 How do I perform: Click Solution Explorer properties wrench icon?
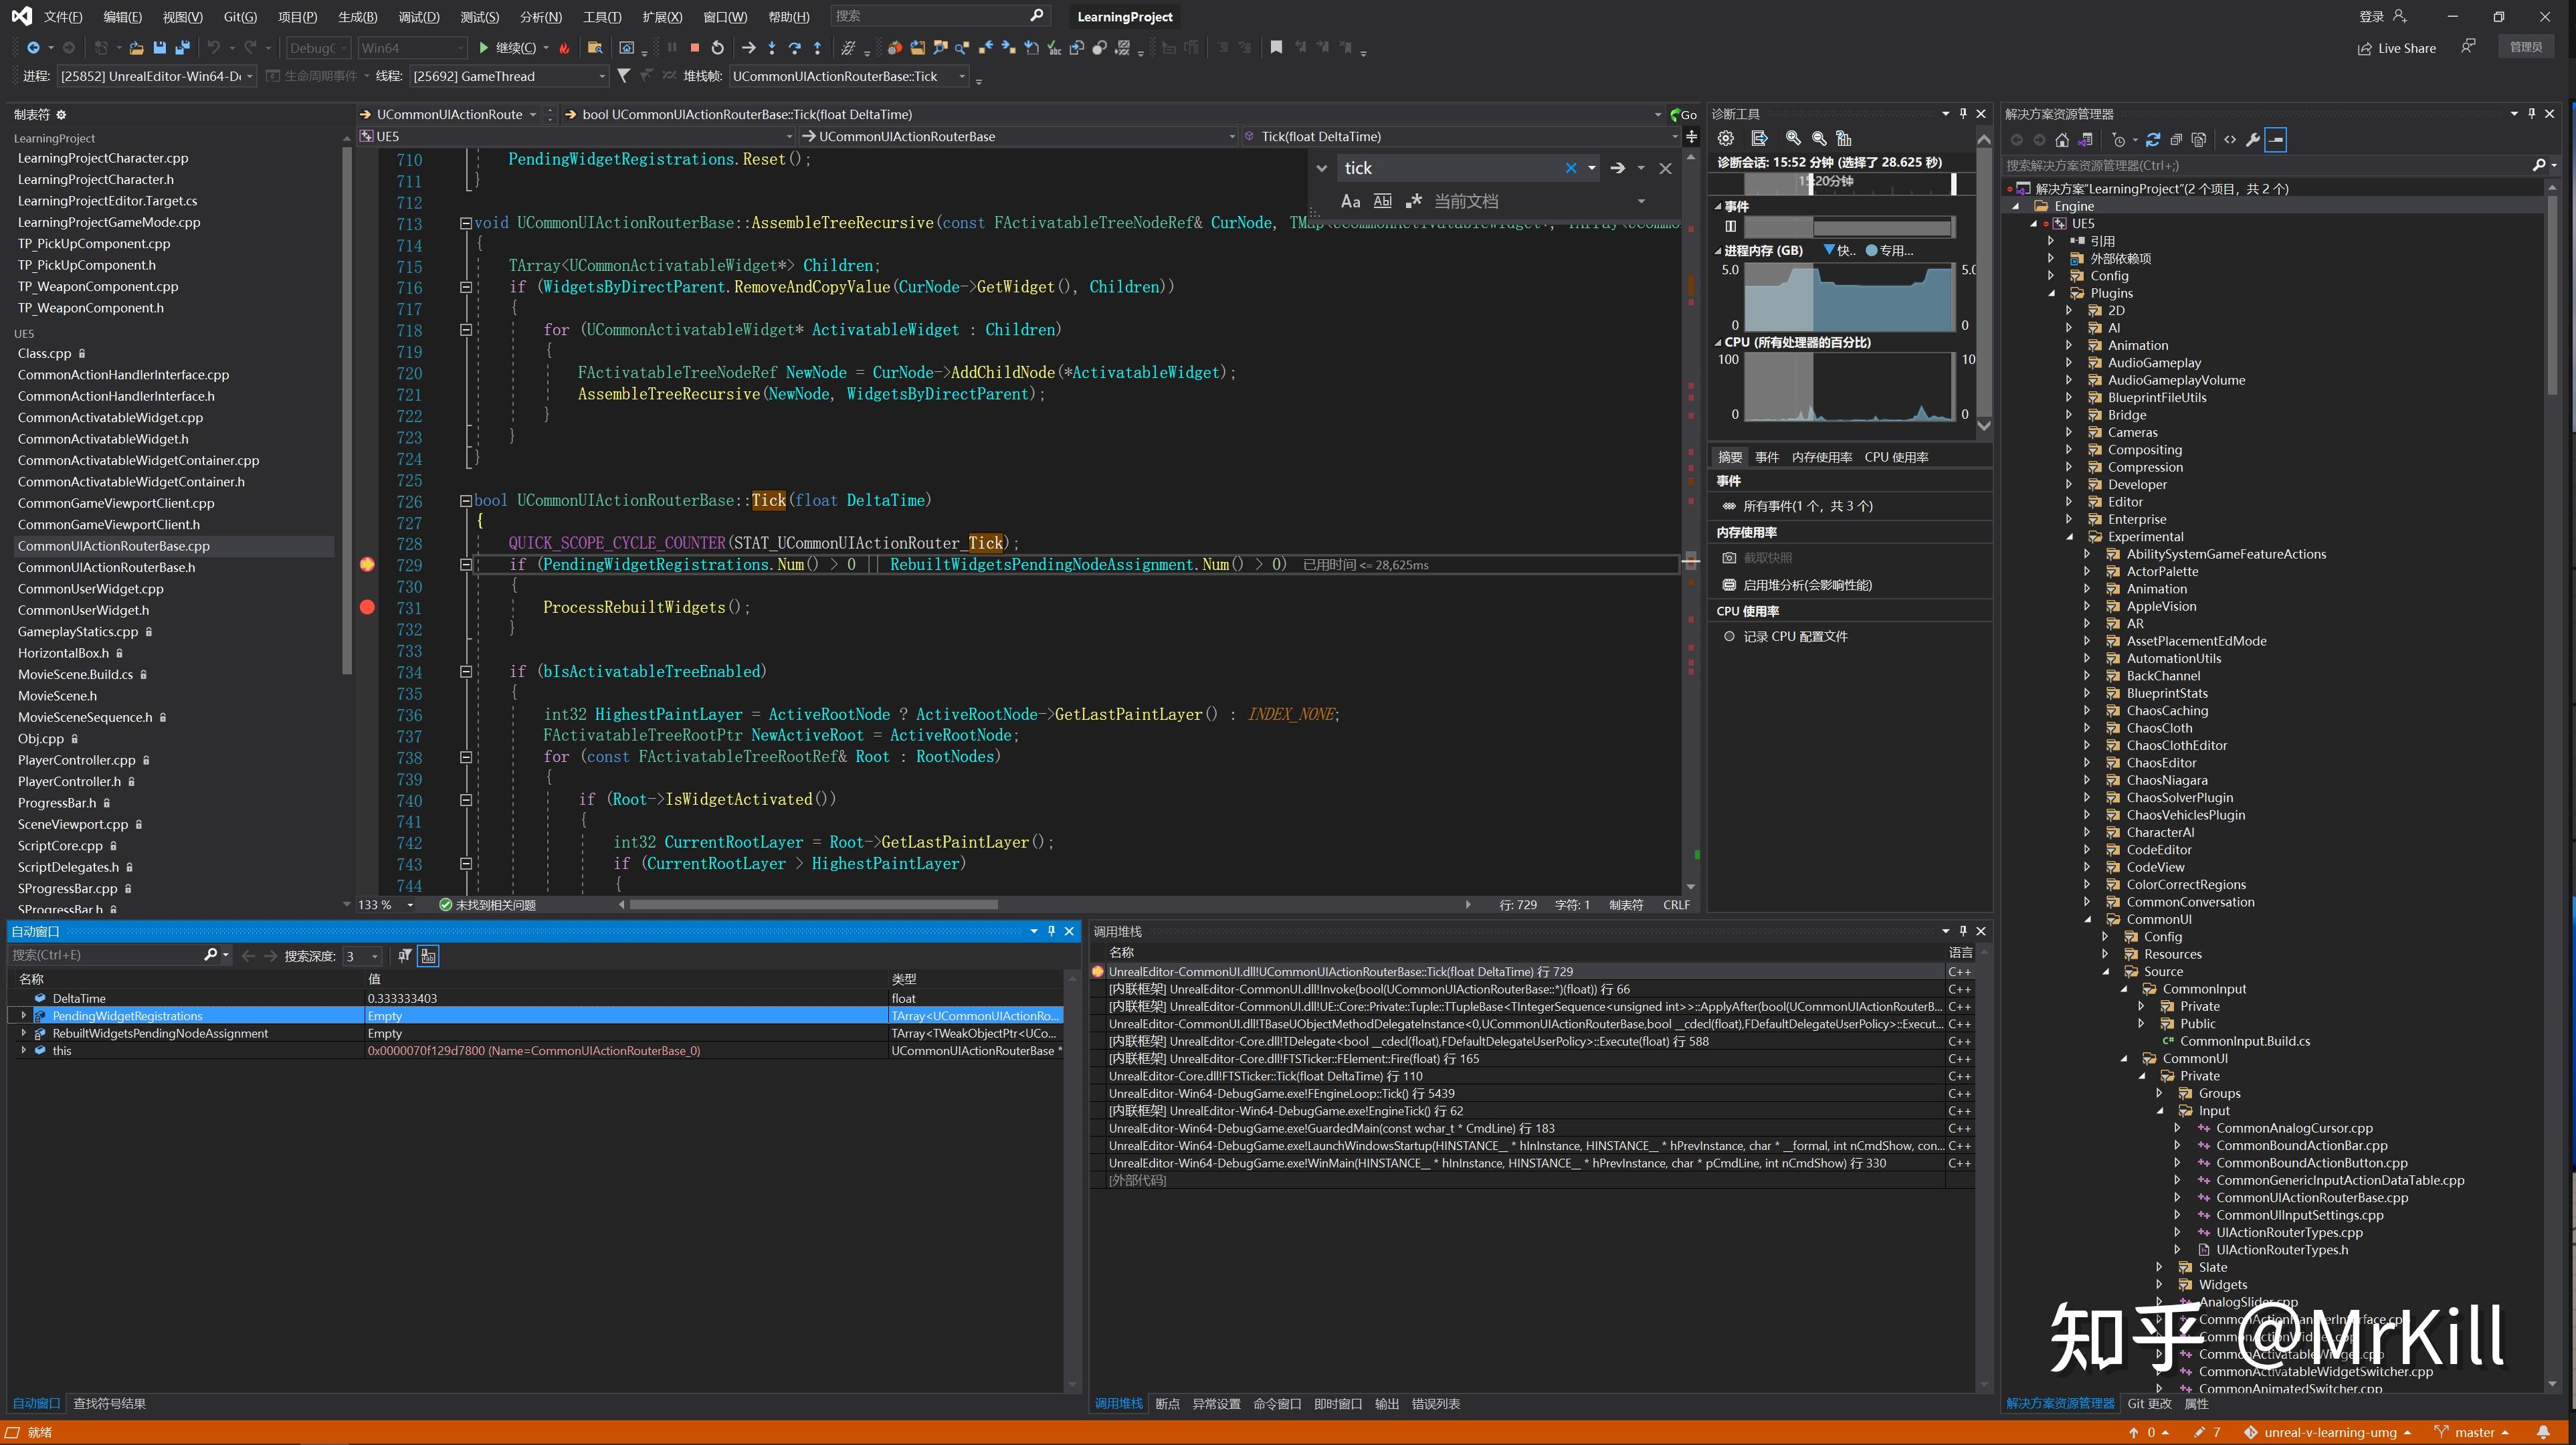[x=2253, y=140]
